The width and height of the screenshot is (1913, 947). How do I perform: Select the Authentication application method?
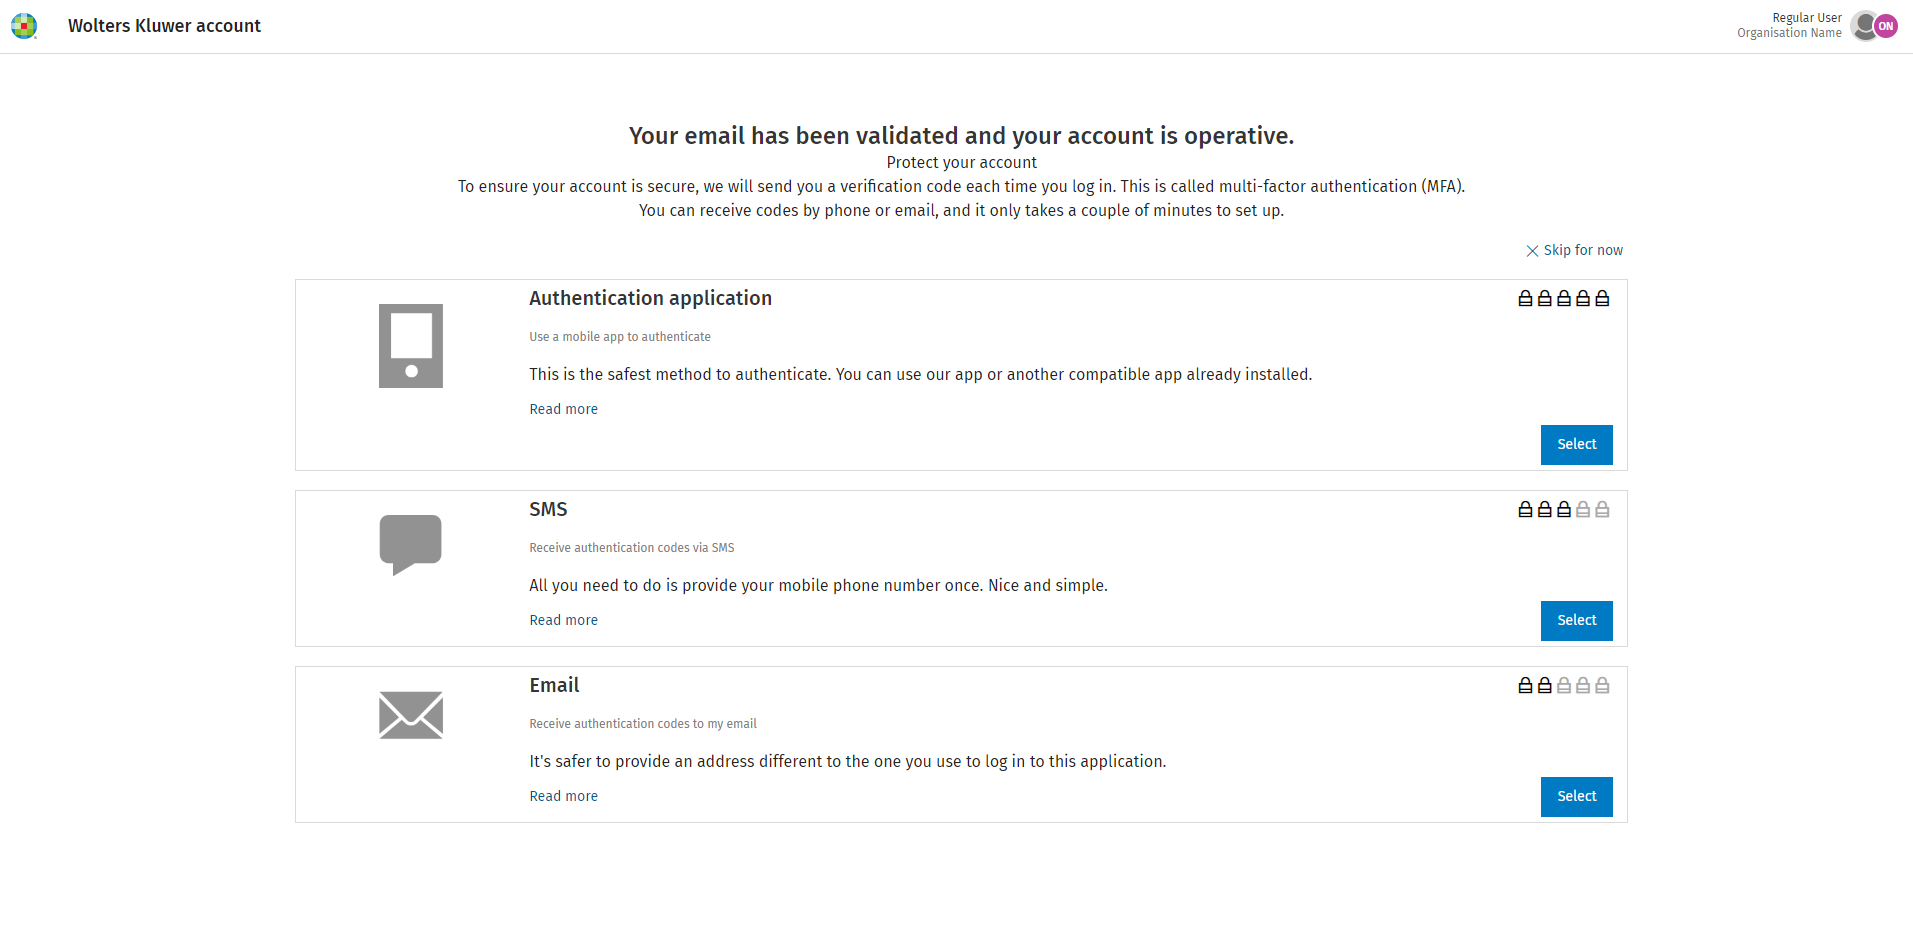tap(1577, 445)
